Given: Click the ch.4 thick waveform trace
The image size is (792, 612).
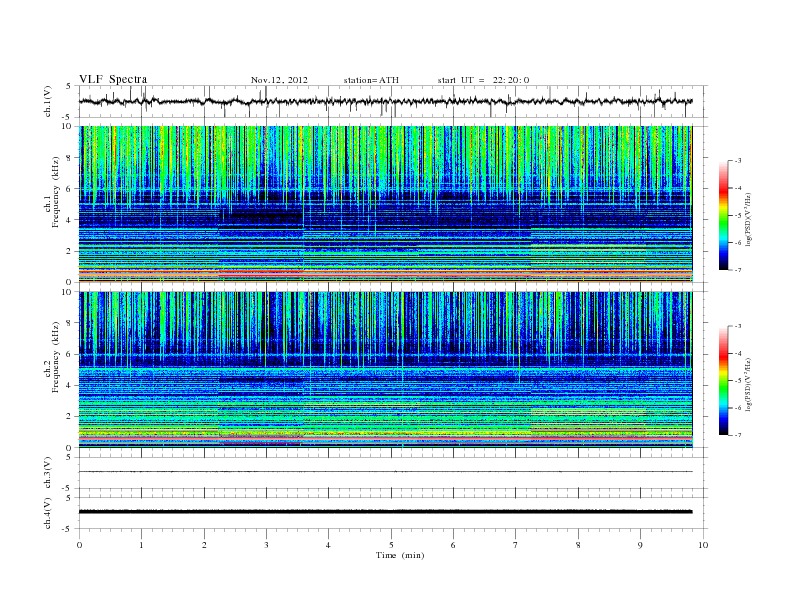Looking at the screenshot, I should [x=385, y=512].
